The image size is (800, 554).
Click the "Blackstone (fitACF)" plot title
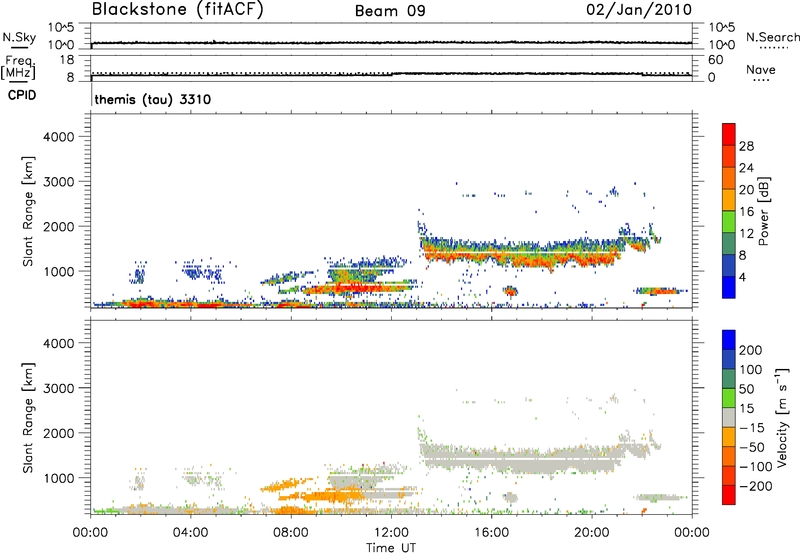[177, 10]
